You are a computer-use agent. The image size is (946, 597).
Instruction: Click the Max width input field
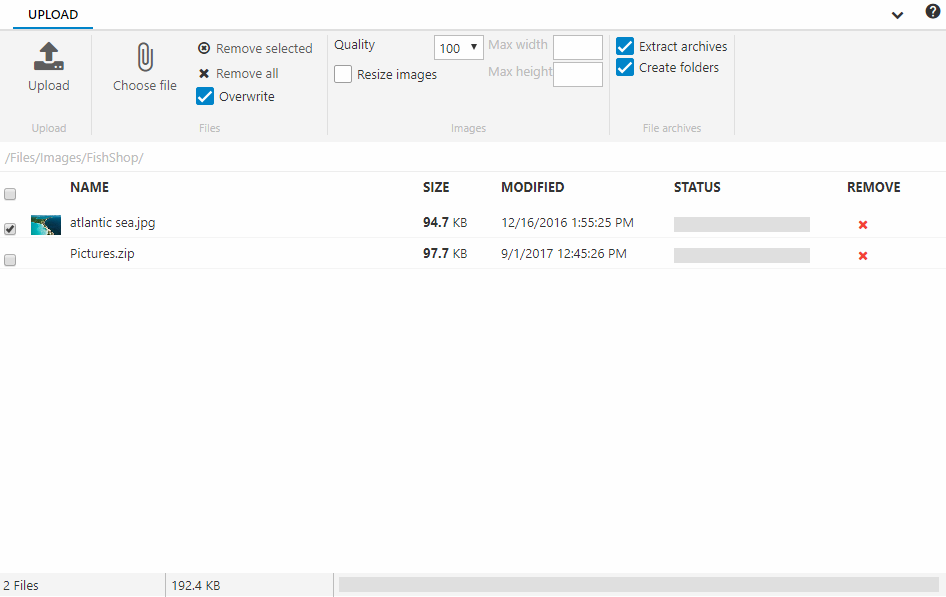(577, 47)
